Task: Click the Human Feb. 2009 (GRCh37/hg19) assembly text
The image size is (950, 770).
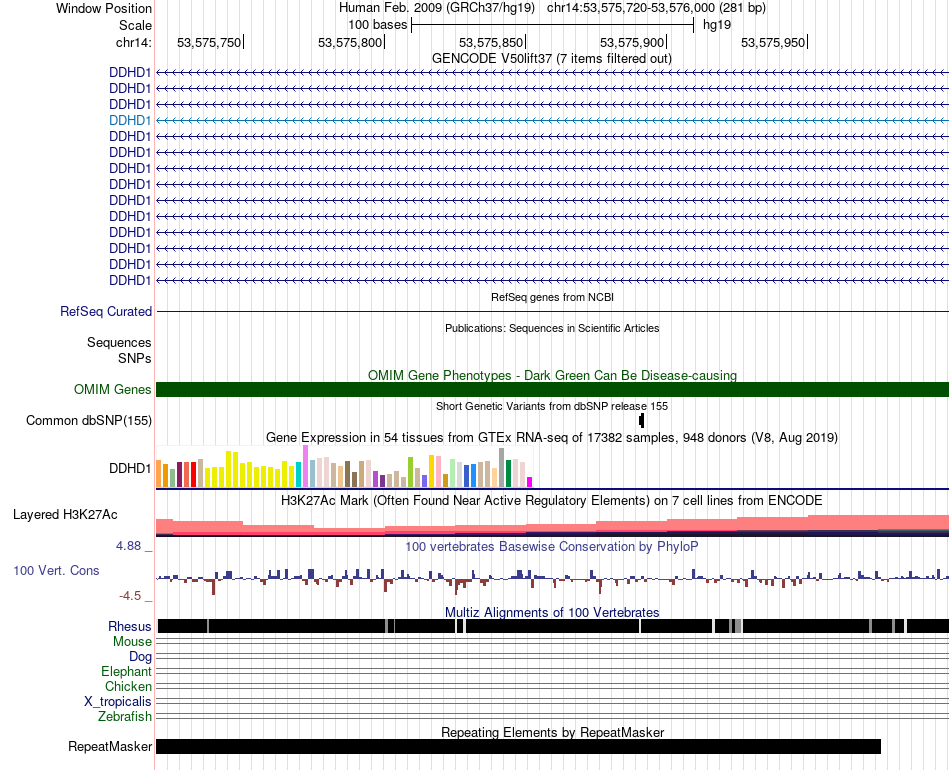Action: pos(437,8)
